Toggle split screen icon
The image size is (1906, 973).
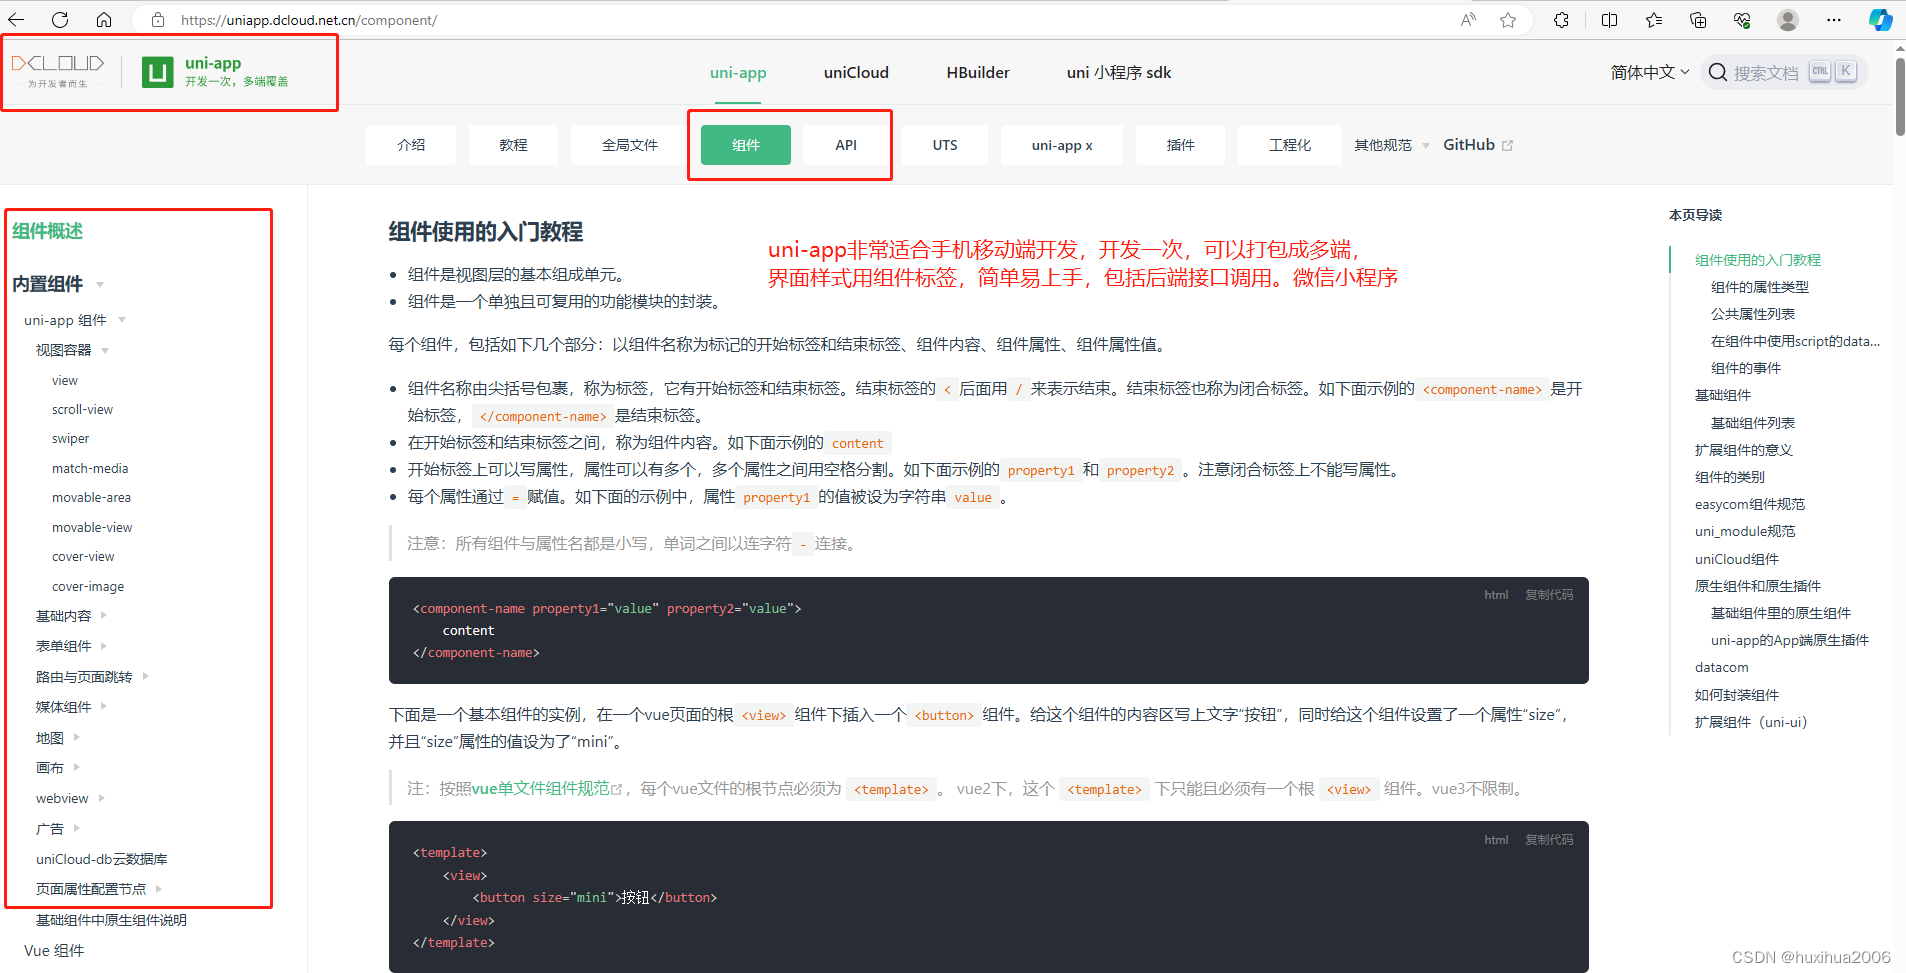(1609, 20)
